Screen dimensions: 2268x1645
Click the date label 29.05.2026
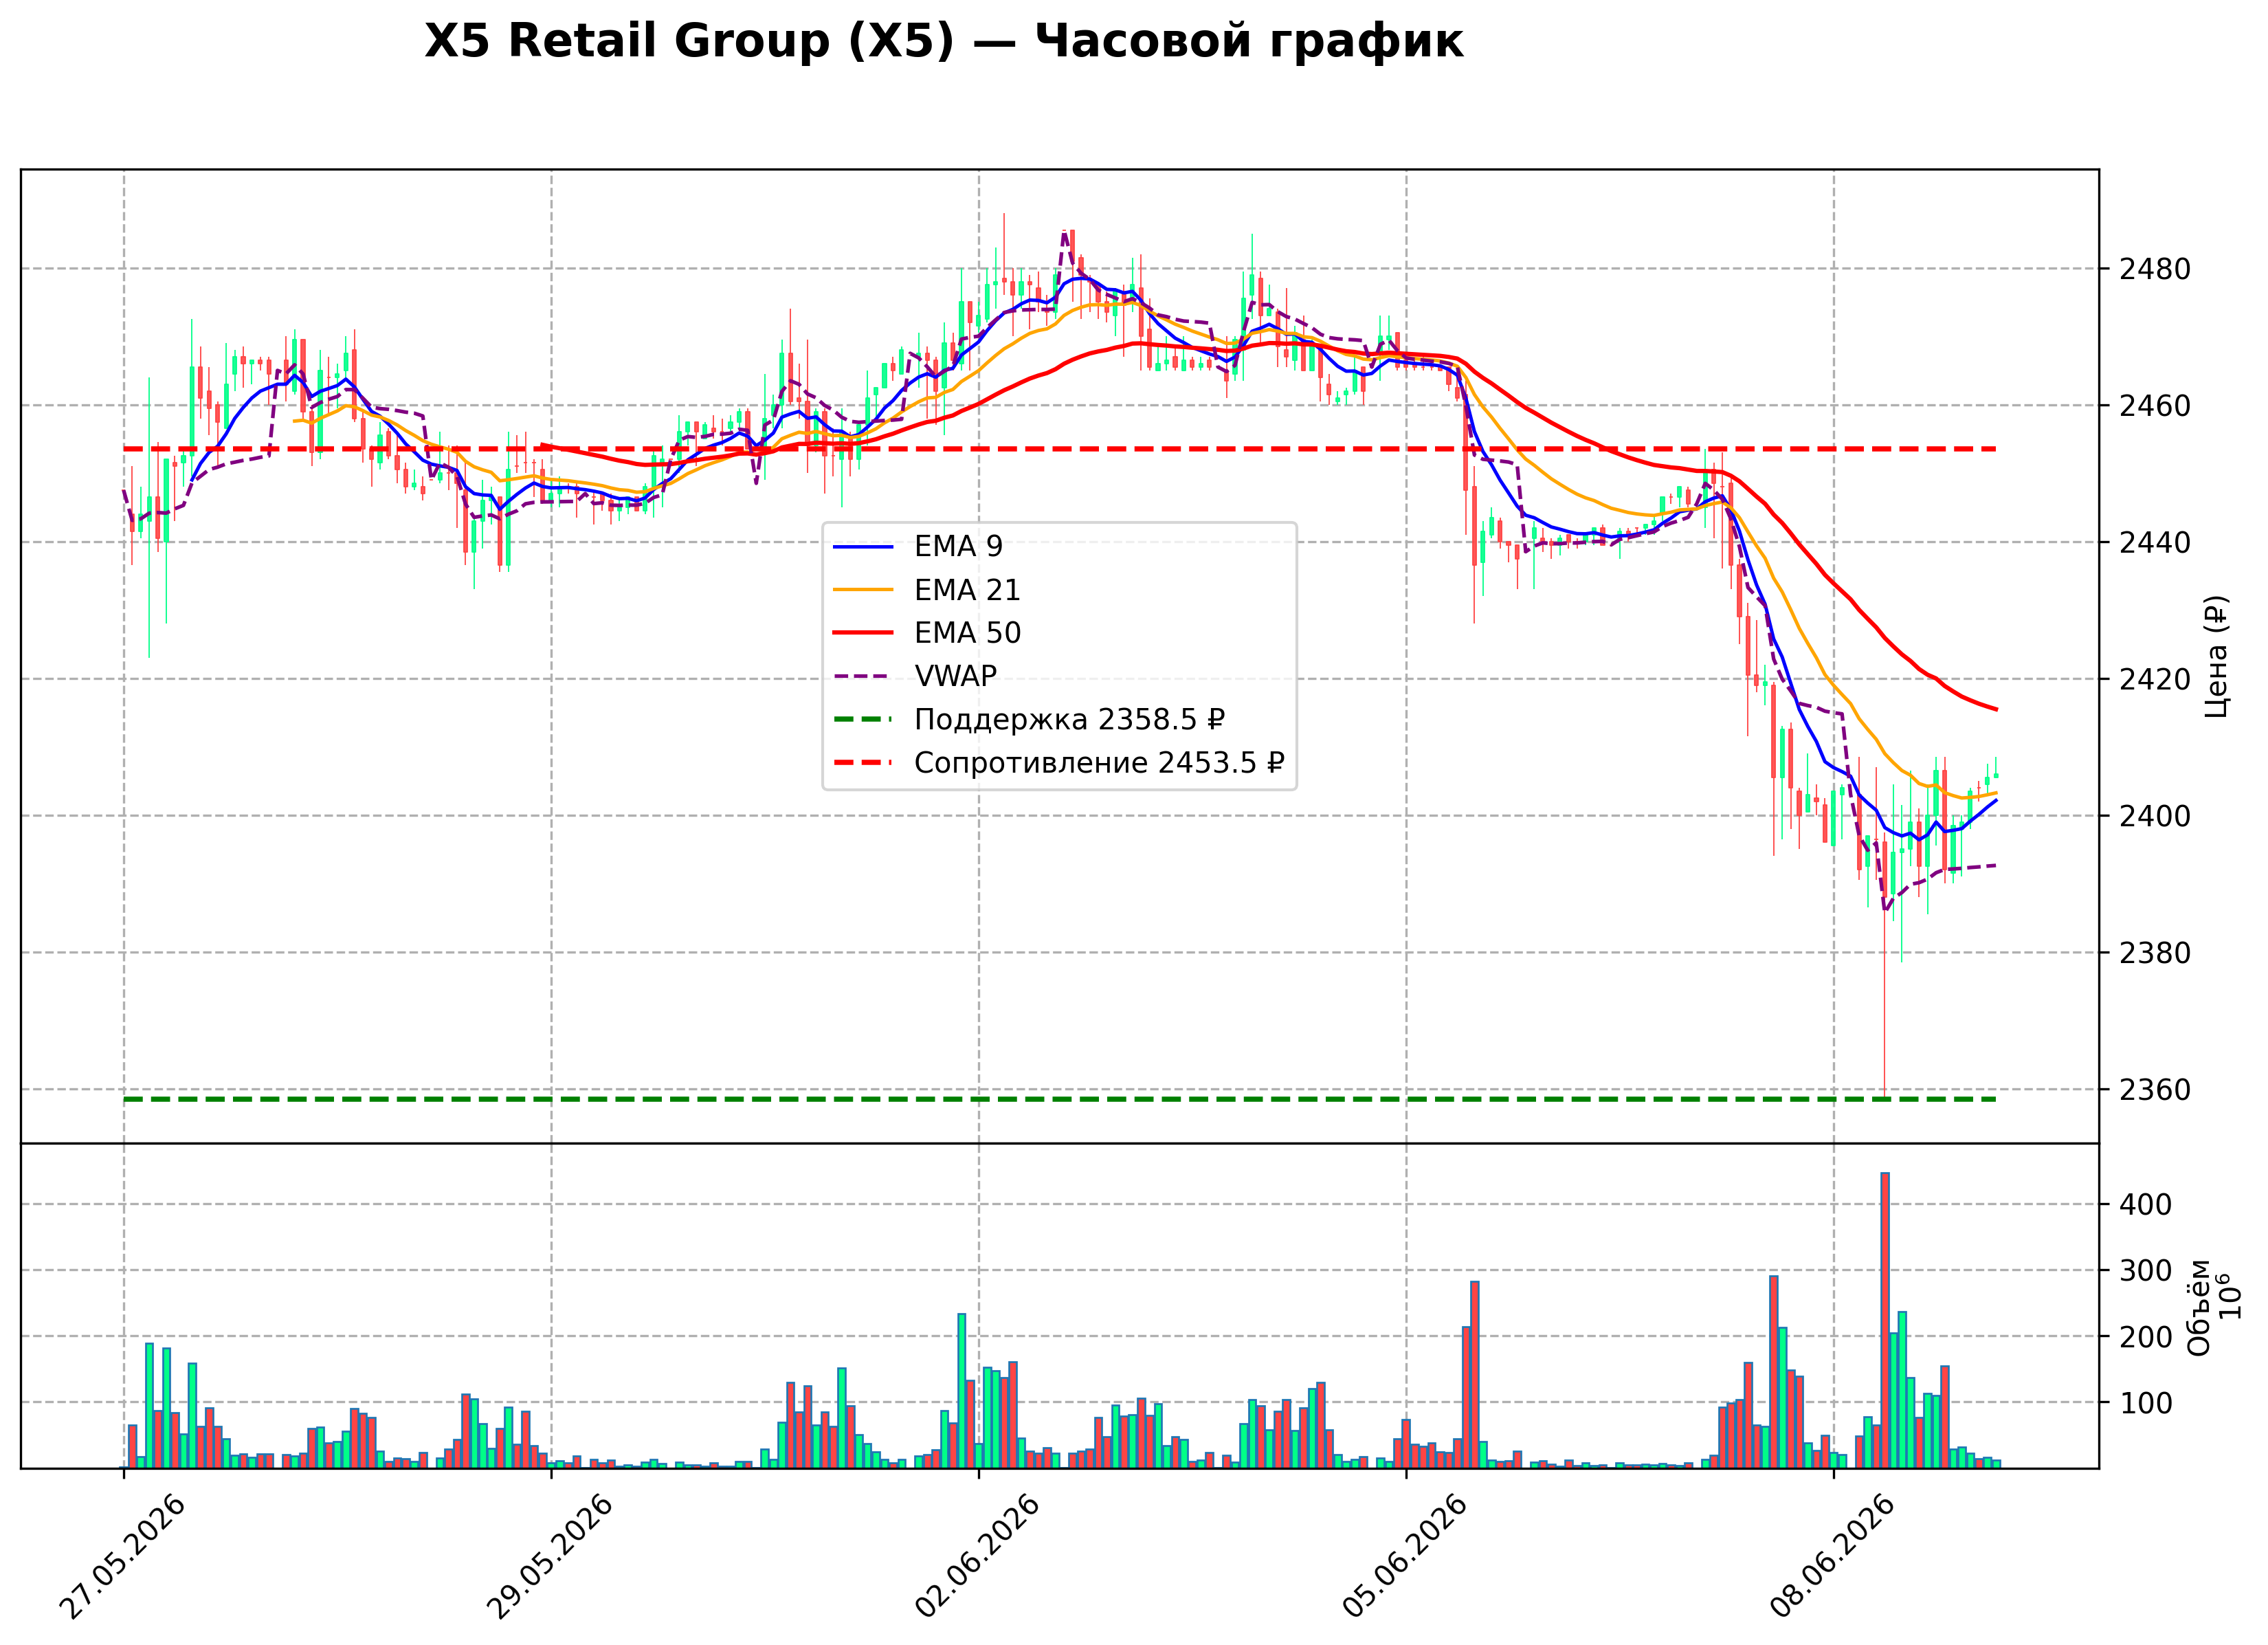coord(549,1557)
